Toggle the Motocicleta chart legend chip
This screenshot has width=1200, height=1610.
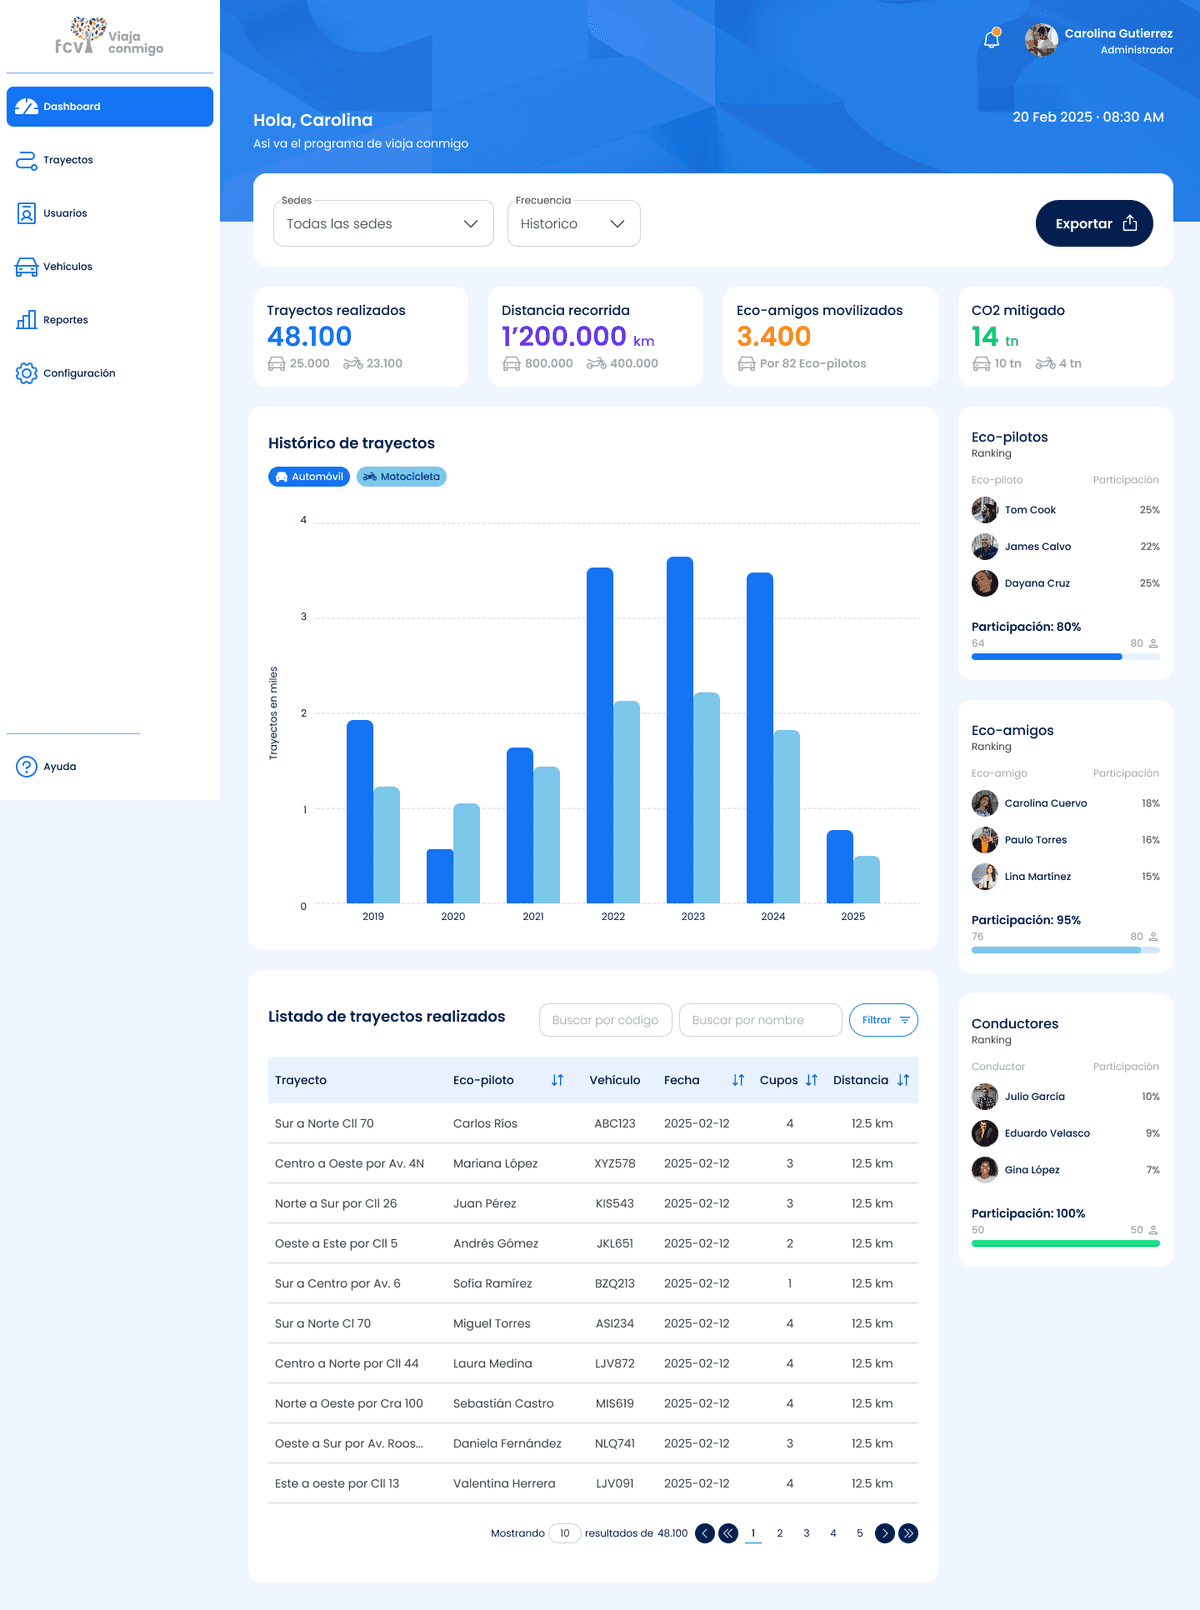tap(401, 477)
